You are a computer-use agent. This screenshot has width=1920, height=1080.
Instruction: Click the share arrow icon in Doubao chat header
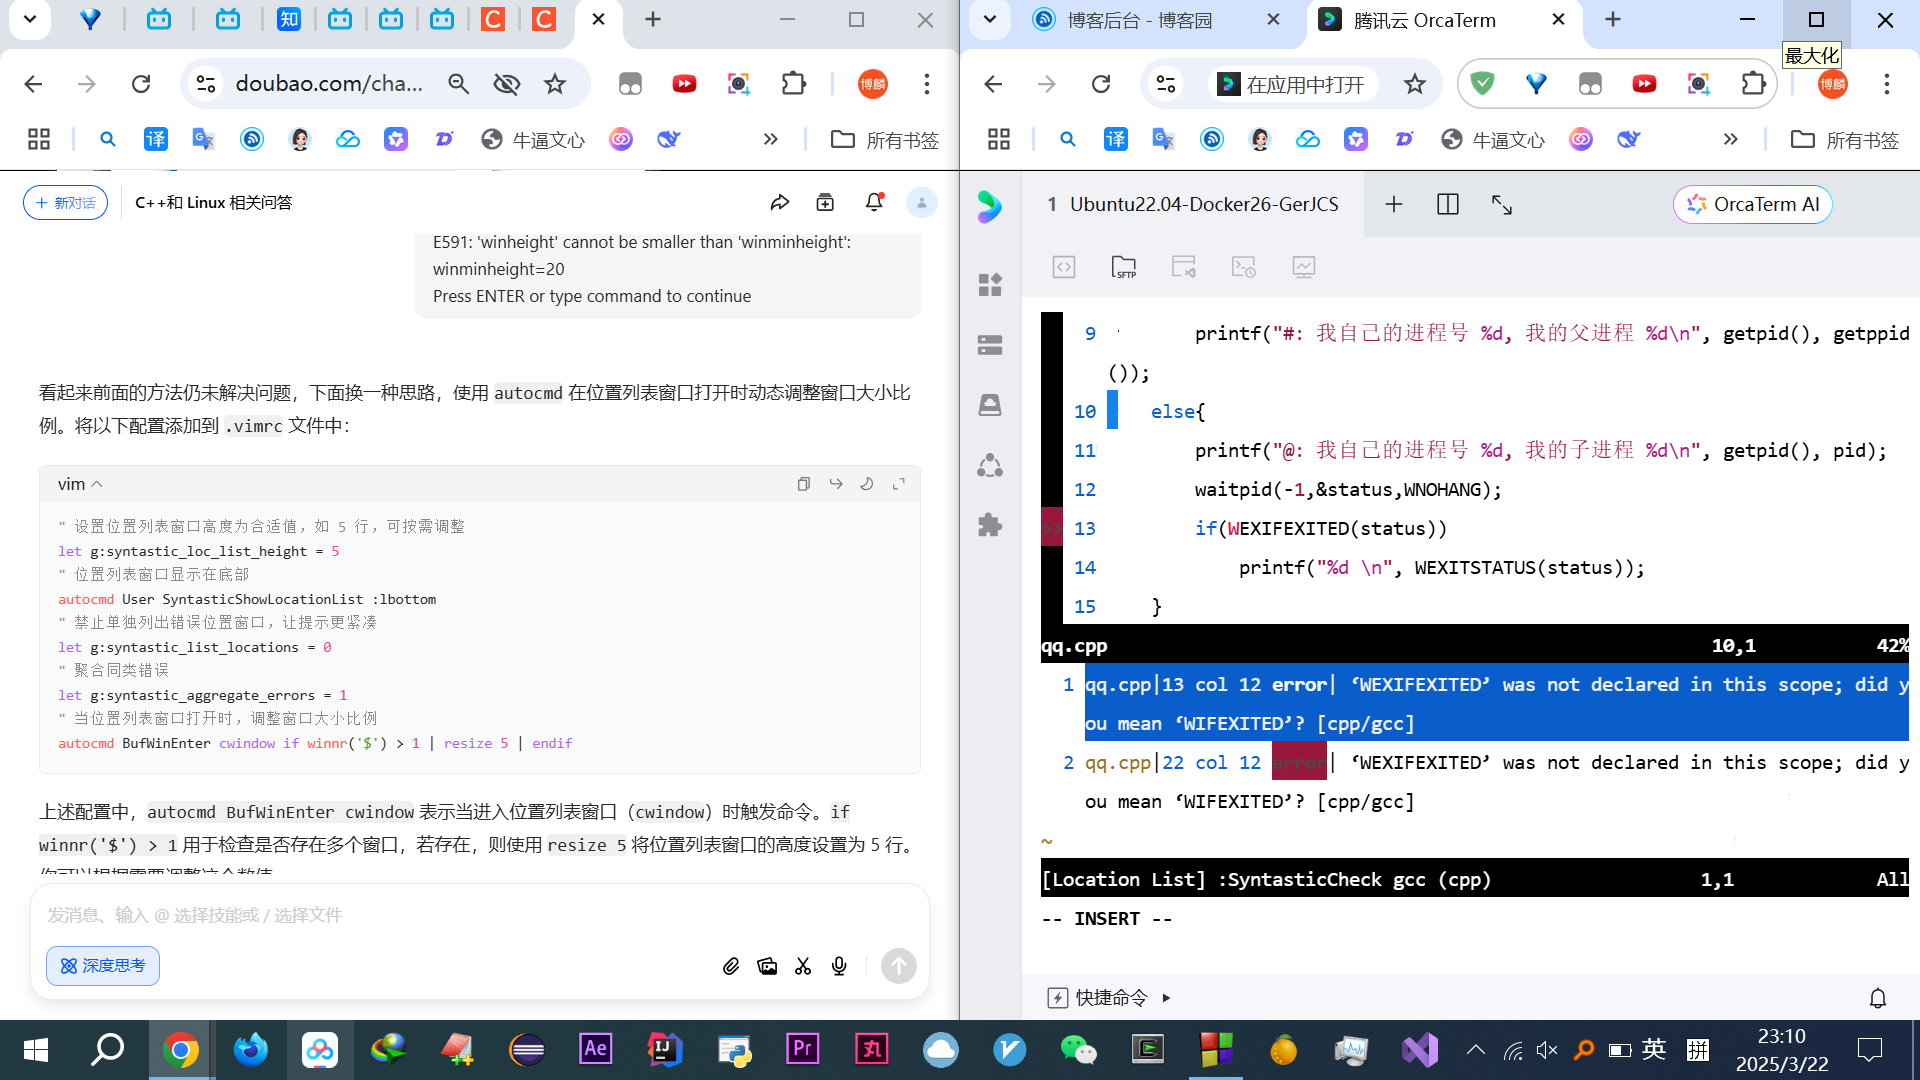(780, 203)
